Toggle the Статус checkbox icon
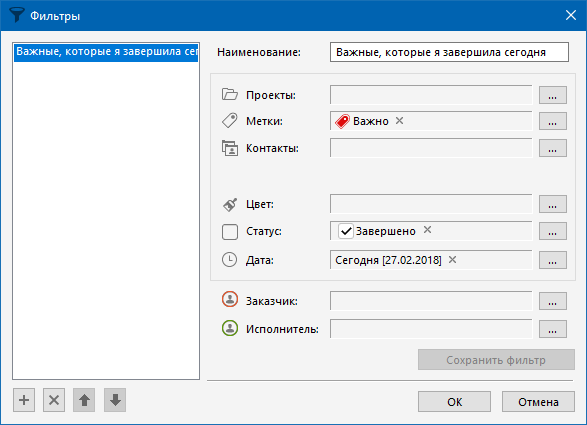This screenshot has width=587, height=425. click(x=230, y=232)
